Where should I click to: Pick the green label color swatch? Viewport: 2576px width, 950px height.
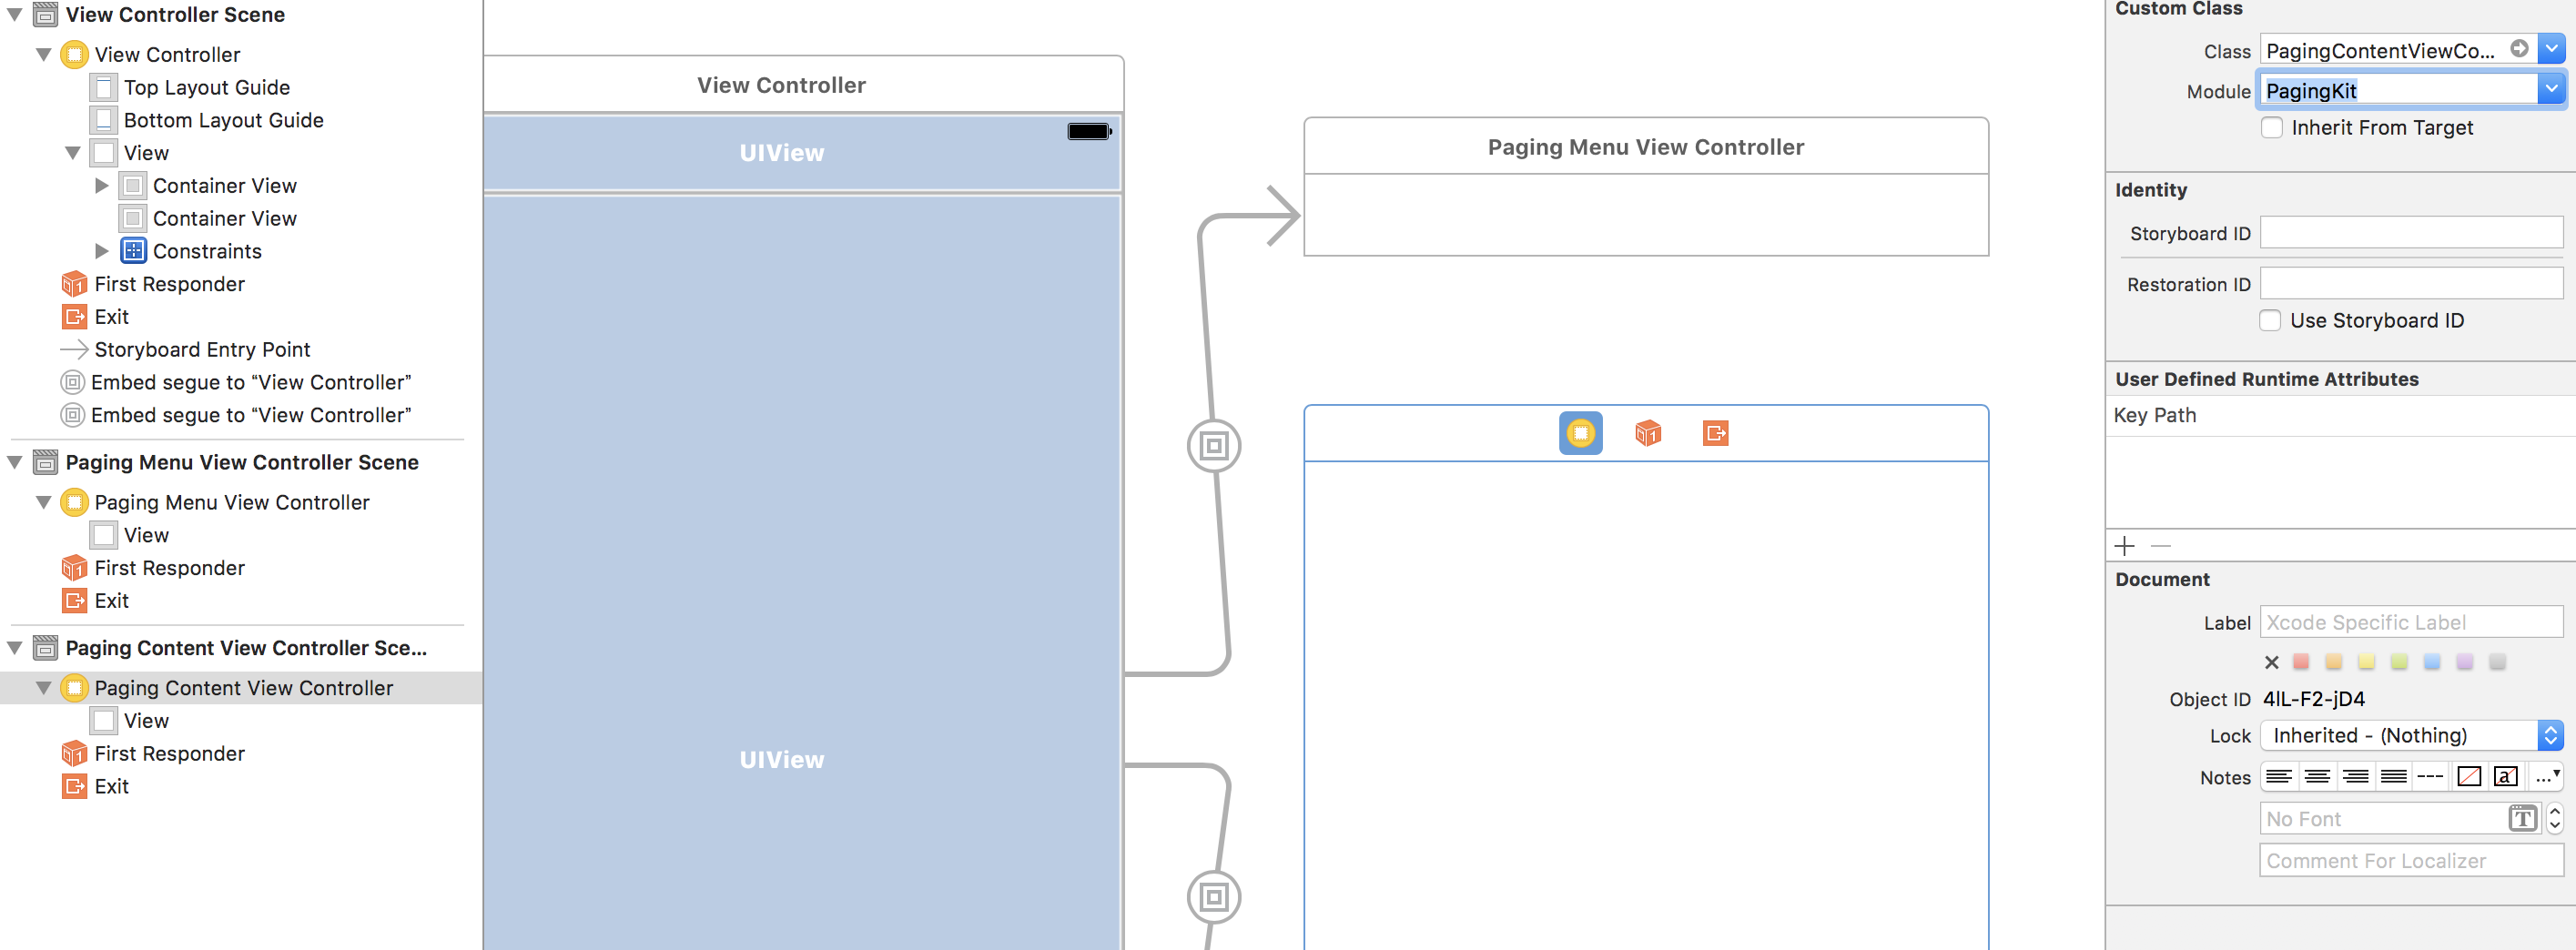pyautogui.click(x=2399, y=661)
